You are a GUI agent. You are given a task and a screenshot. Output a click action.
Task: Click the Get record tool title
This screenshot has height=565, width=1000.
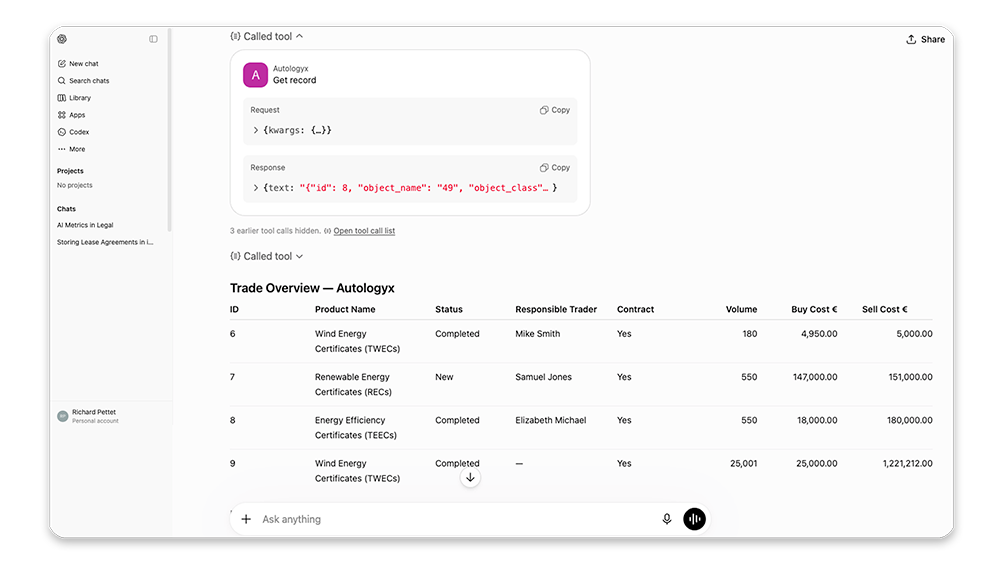click(x=295, y=80)
